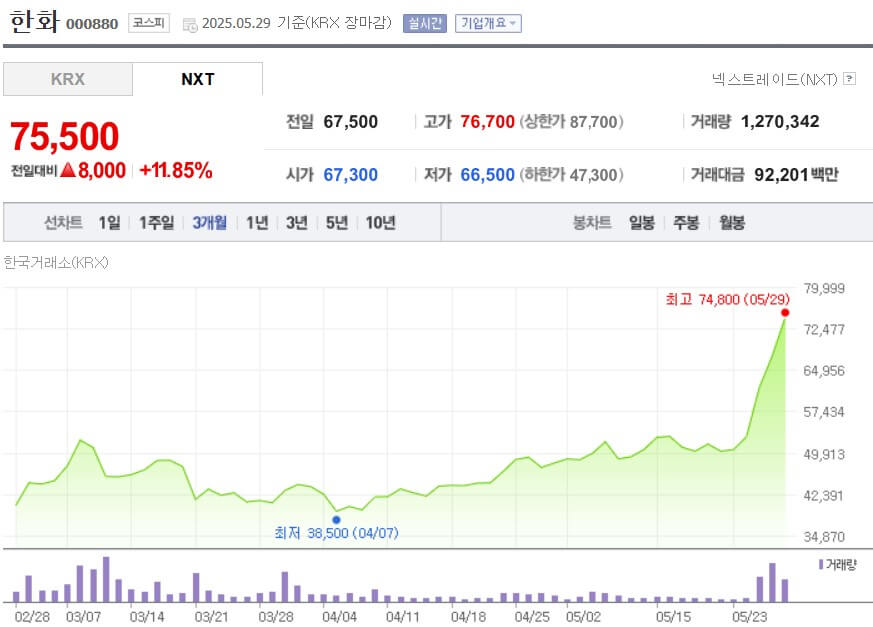Click the 전일대비 8,000 change amount
The height and width of the screenshot is (627, 873).
(x=68, y=170)
